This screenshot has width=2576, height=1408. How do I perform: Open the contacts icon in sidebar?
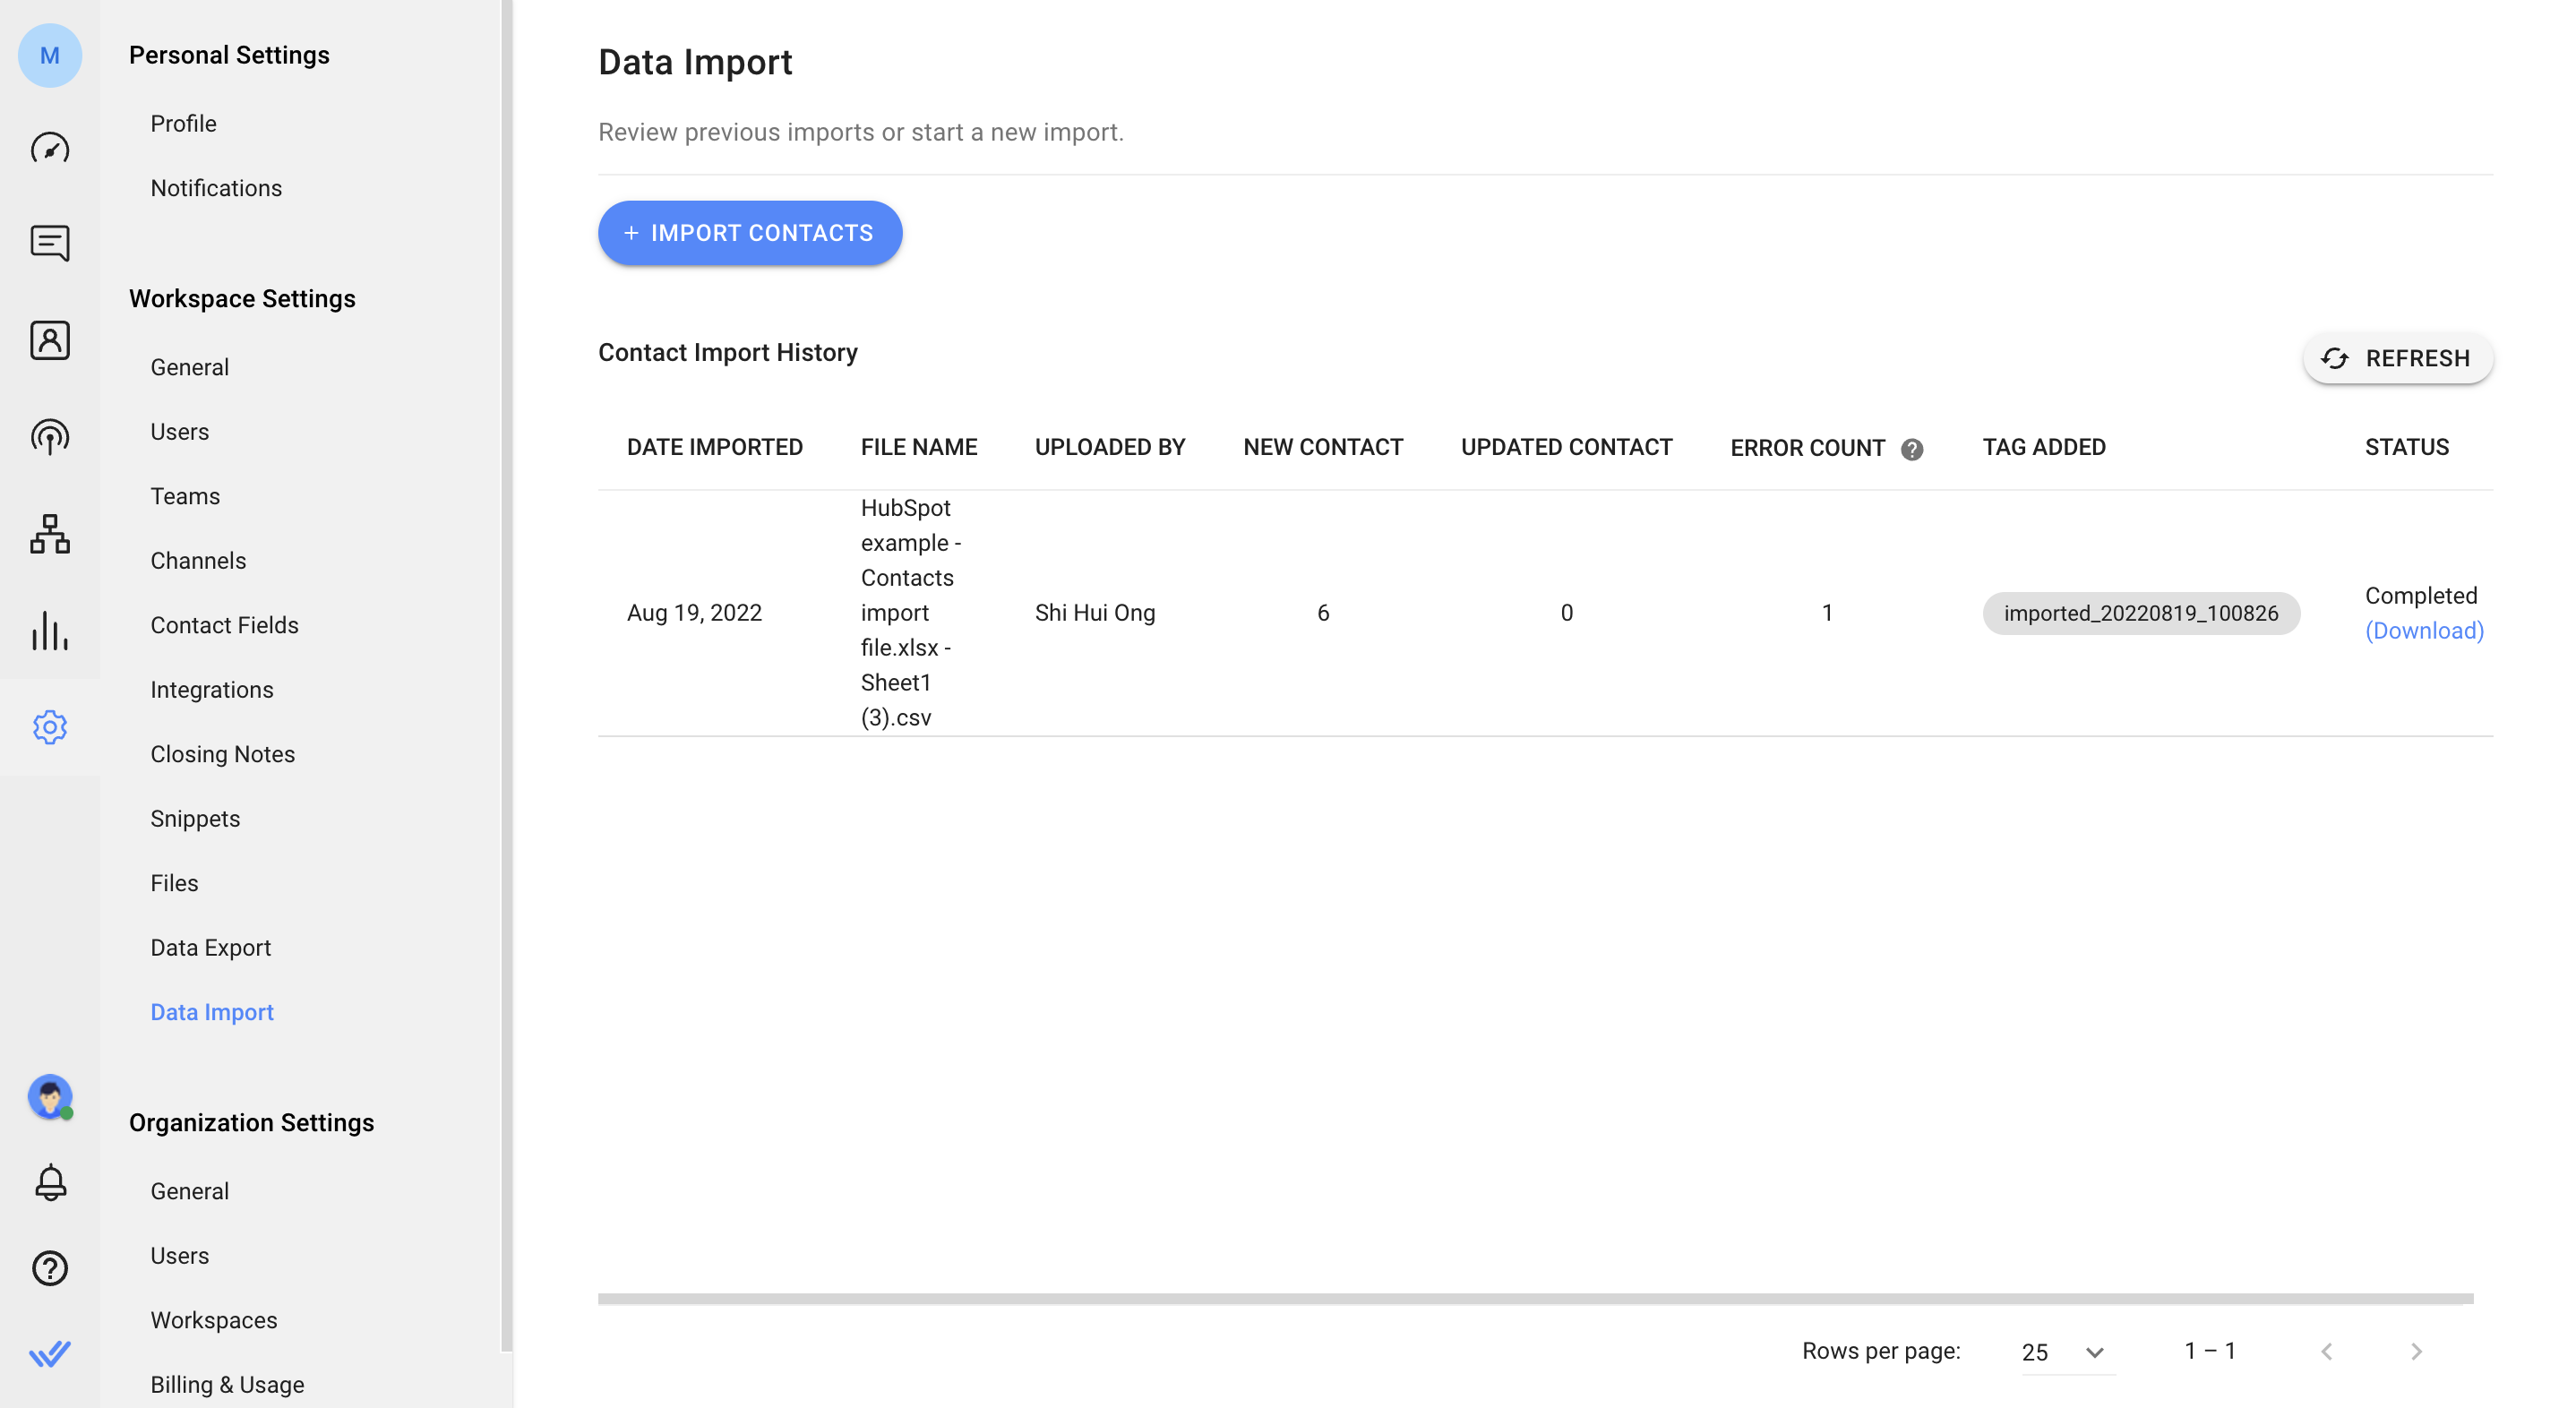pyautogui.click(x=48, y=339)
